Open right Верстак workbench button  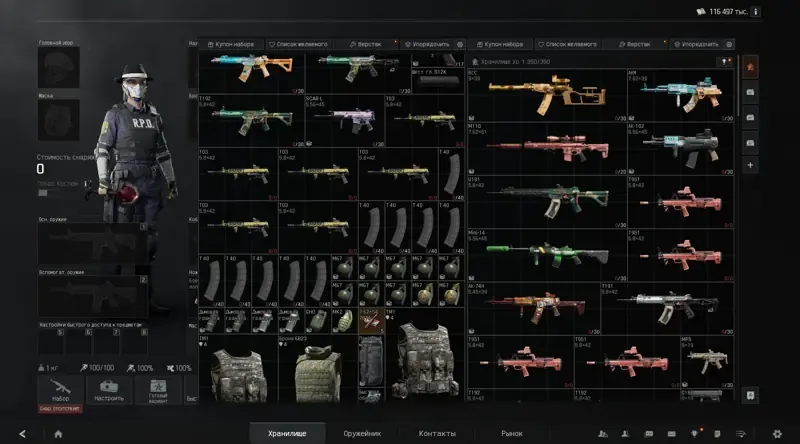(x=635, y=44)
